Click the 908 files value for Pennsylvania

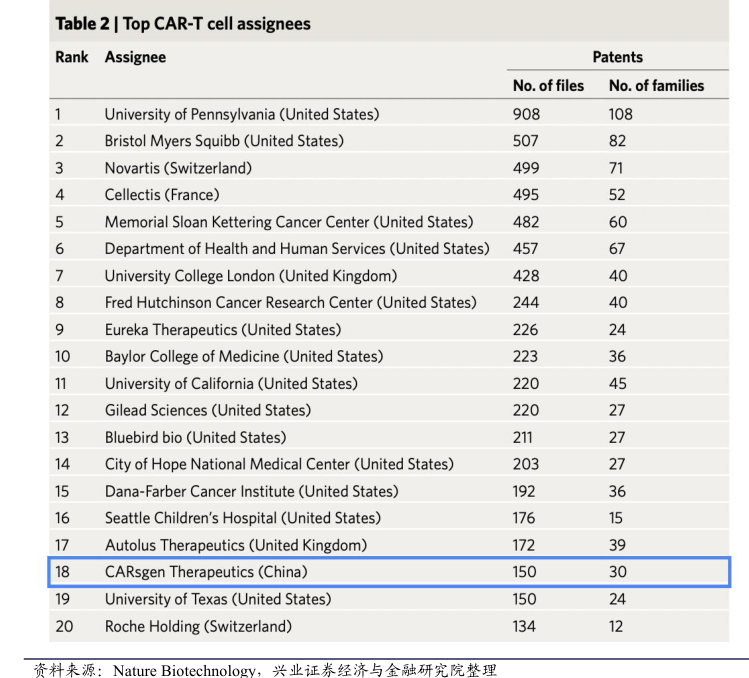(x=526, y=114)
